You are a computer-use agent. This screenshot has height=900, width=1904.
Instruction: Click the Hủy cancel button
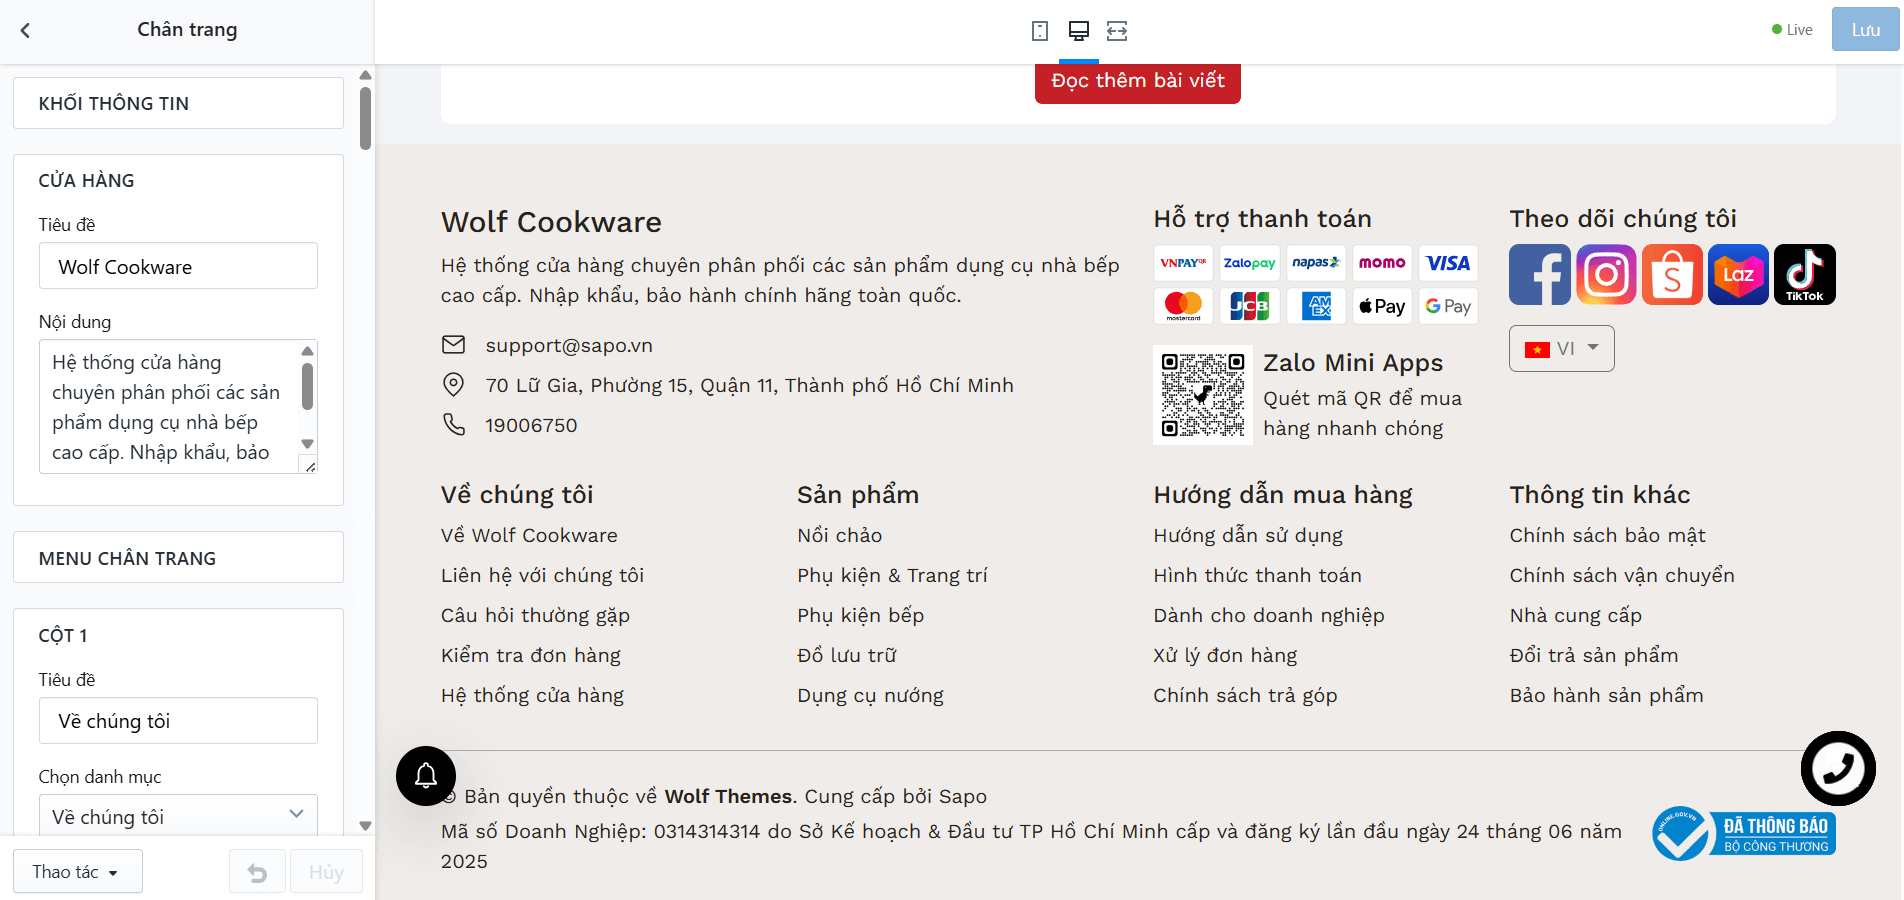click(326, 872)
